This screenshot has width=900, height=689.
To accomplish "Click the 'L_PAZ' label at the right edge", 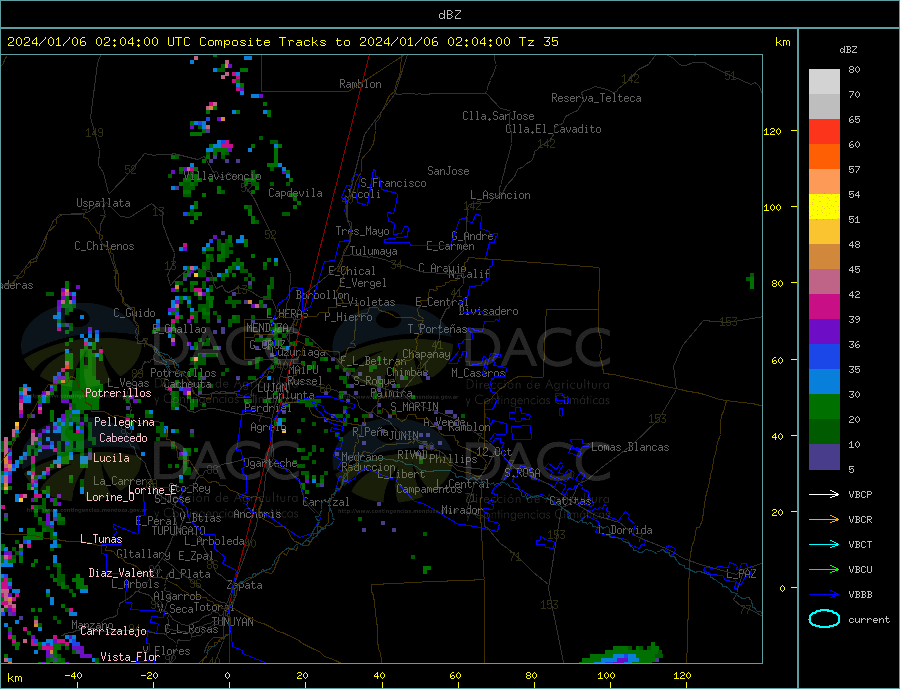I will point(742,574).
